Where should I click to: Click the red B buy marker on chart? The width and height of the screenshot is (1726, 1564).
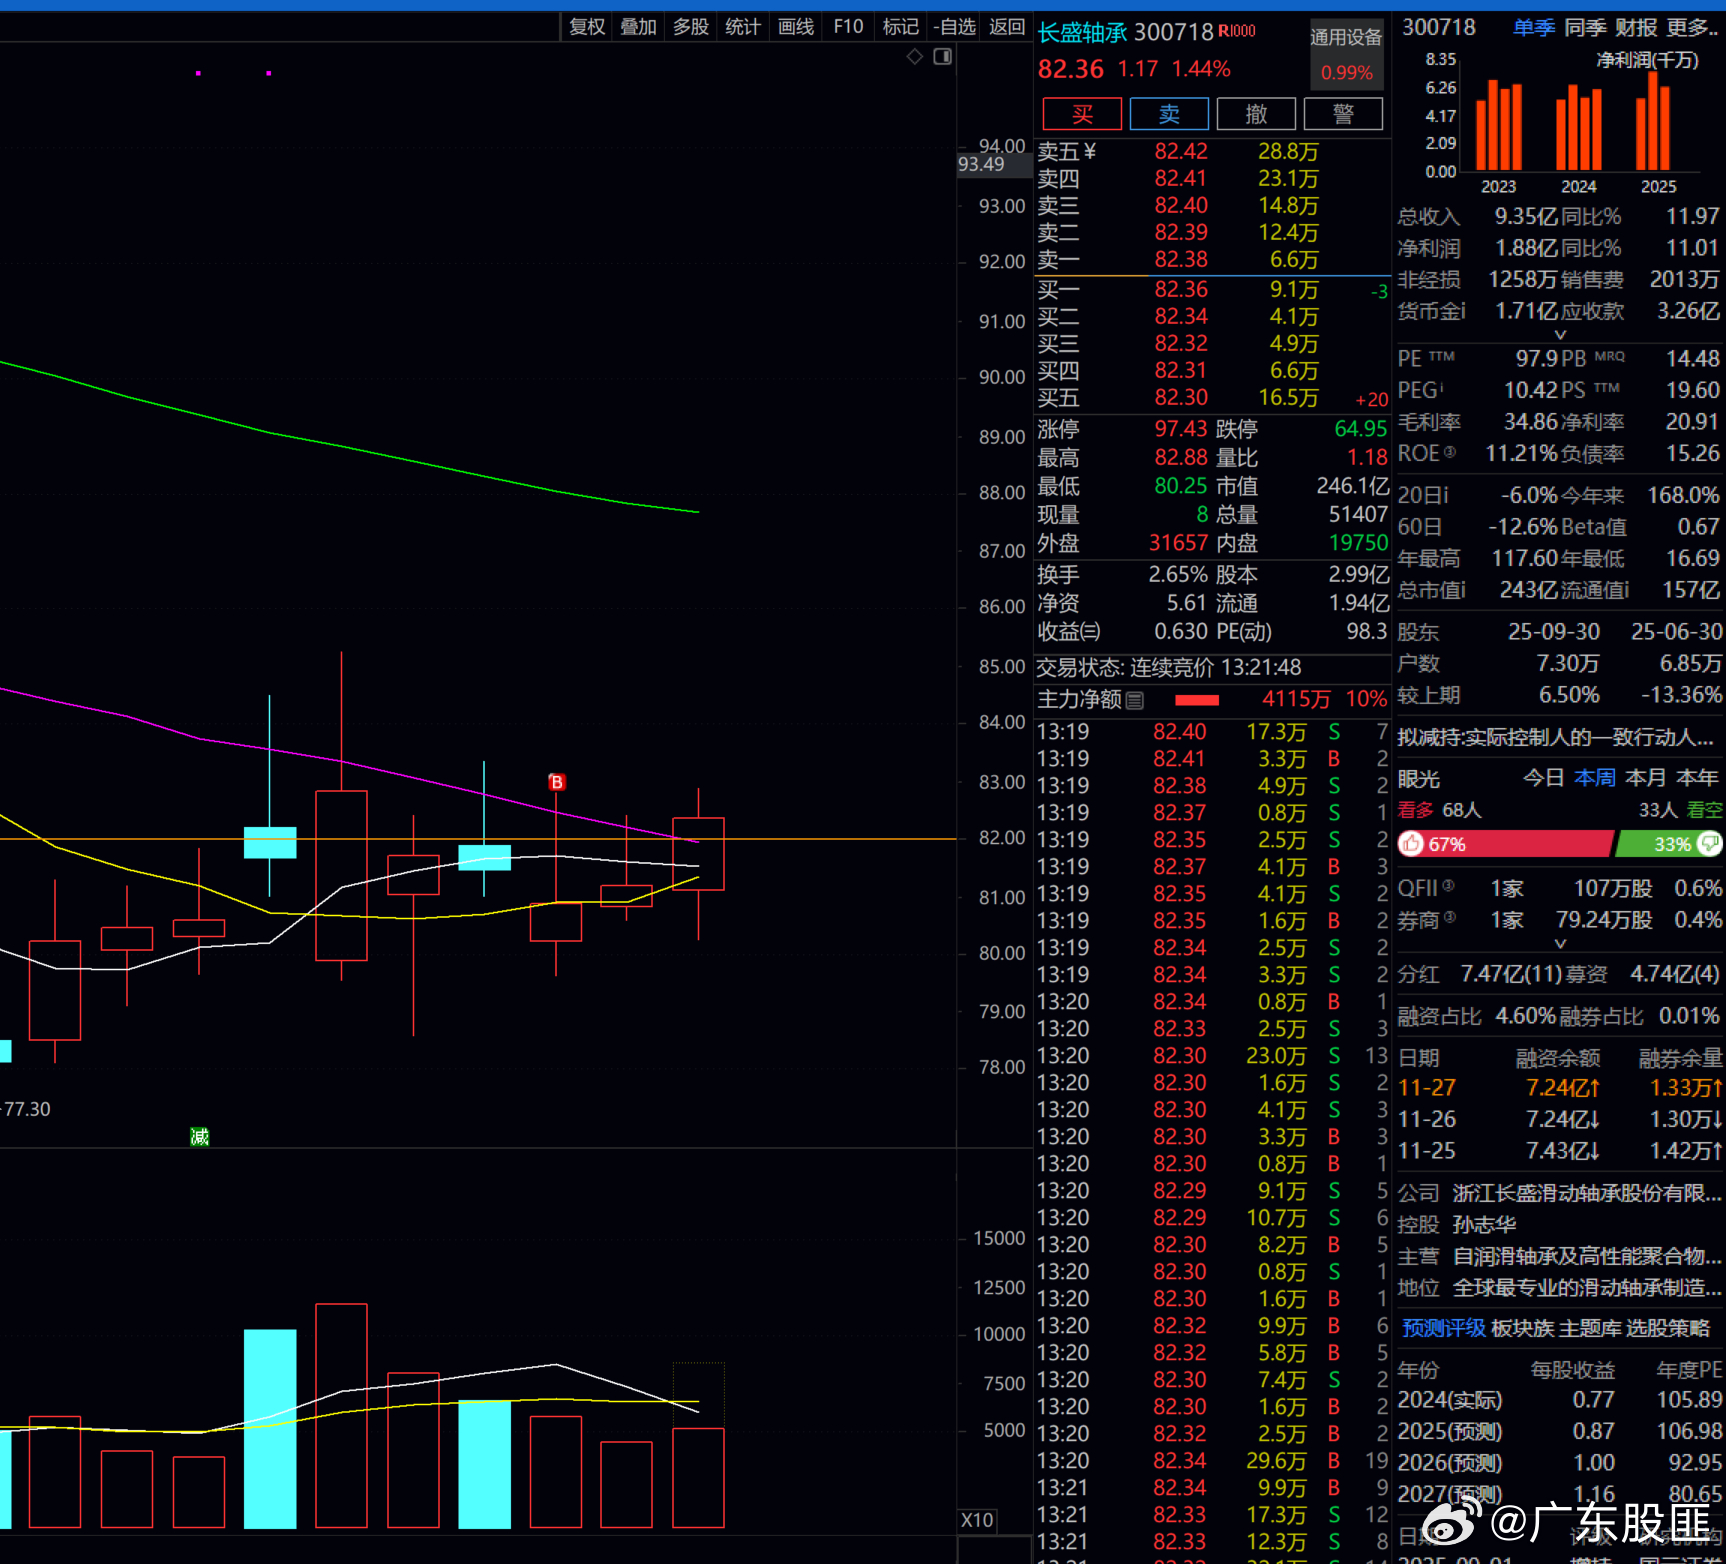[x=557, y=782]
